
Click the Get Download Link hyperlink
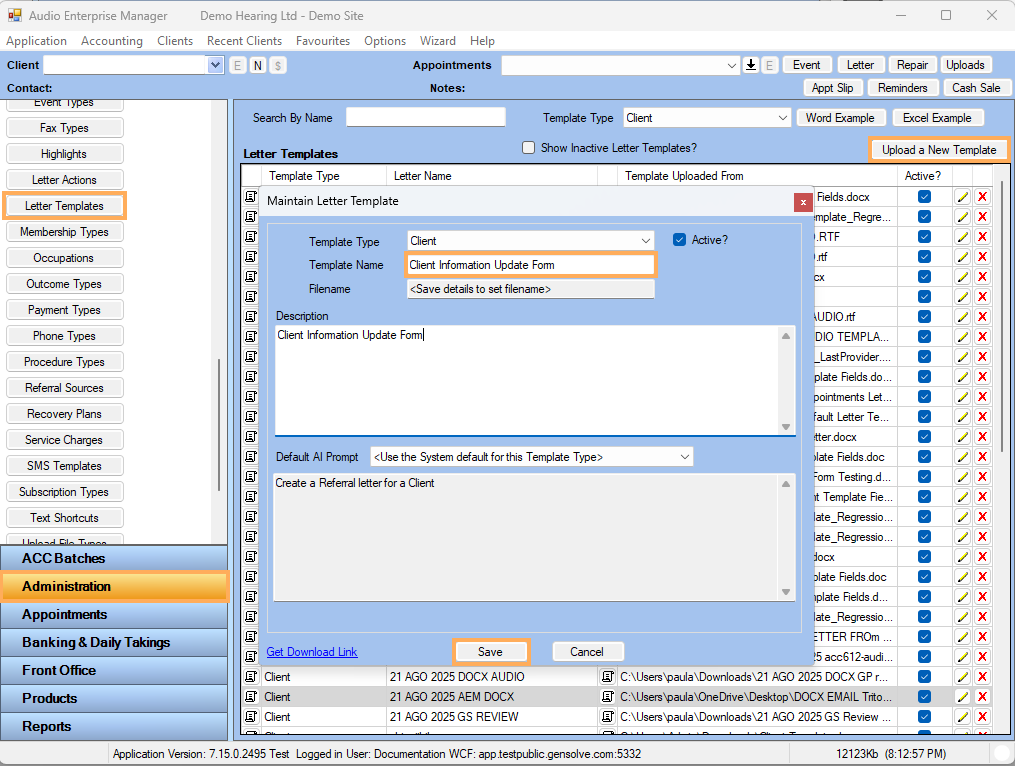pos(311,652)
